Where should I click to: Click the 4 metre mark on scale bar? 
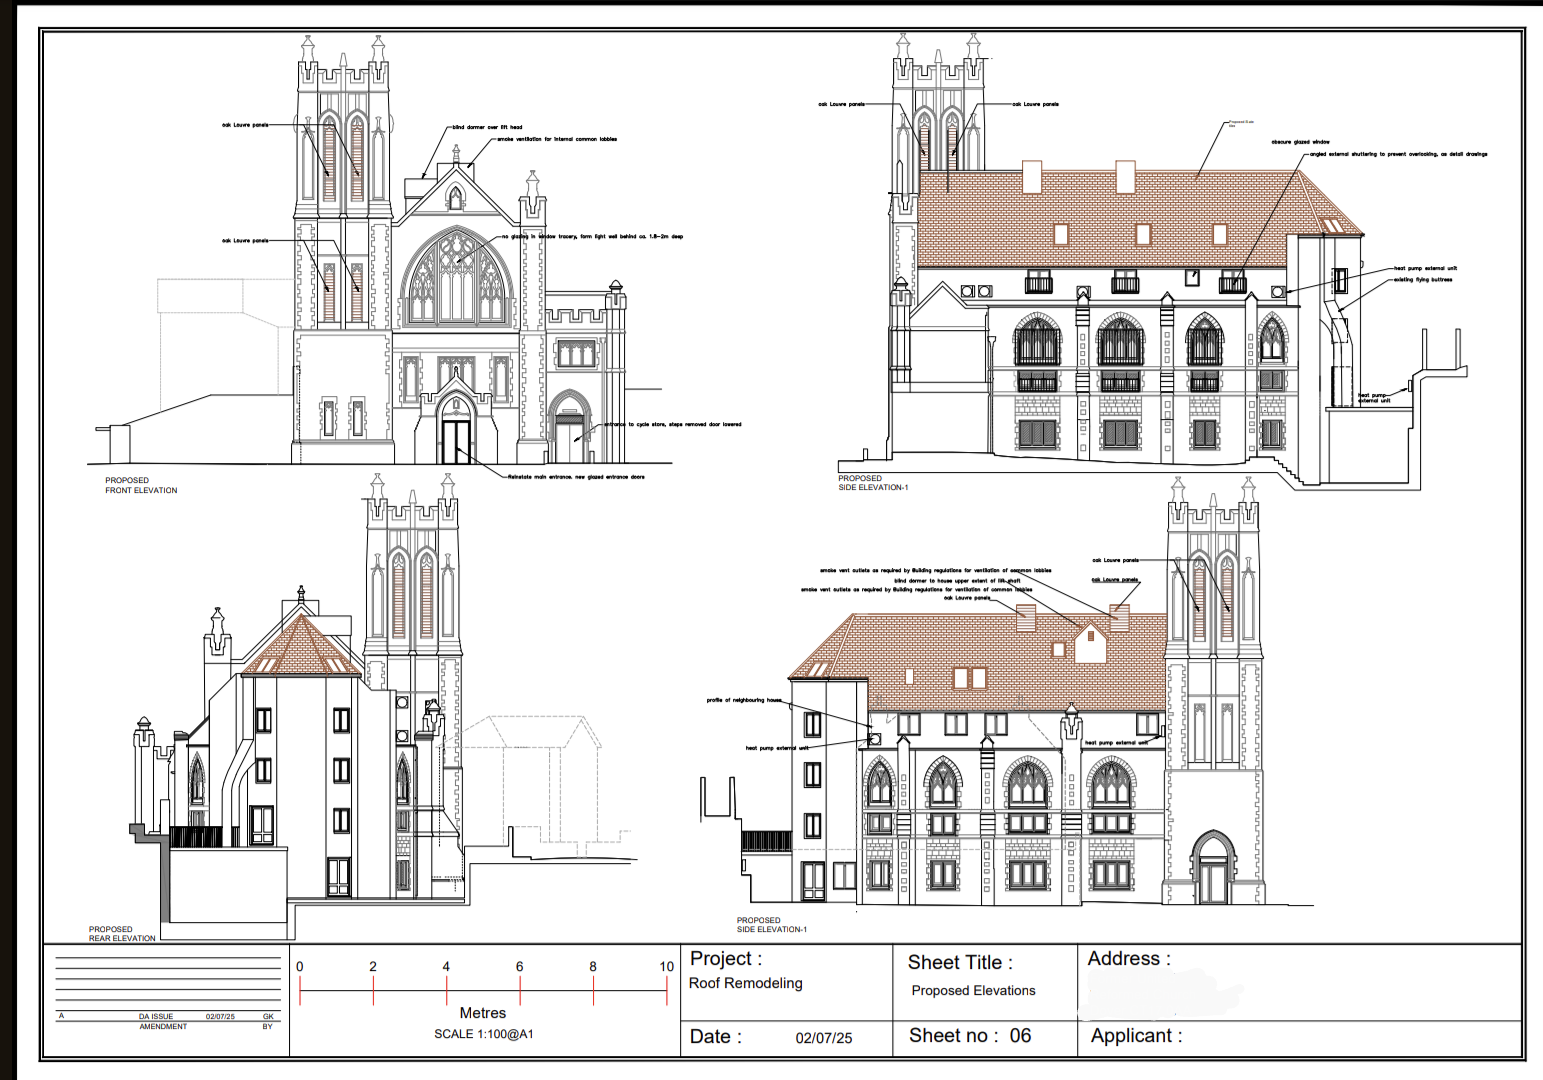(446, 967)
